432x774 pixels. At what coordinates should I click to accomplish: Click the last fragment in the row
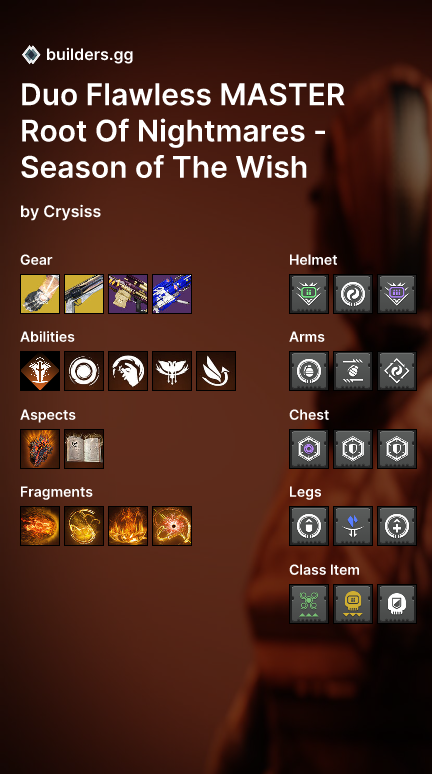click(x=172, y=526)
